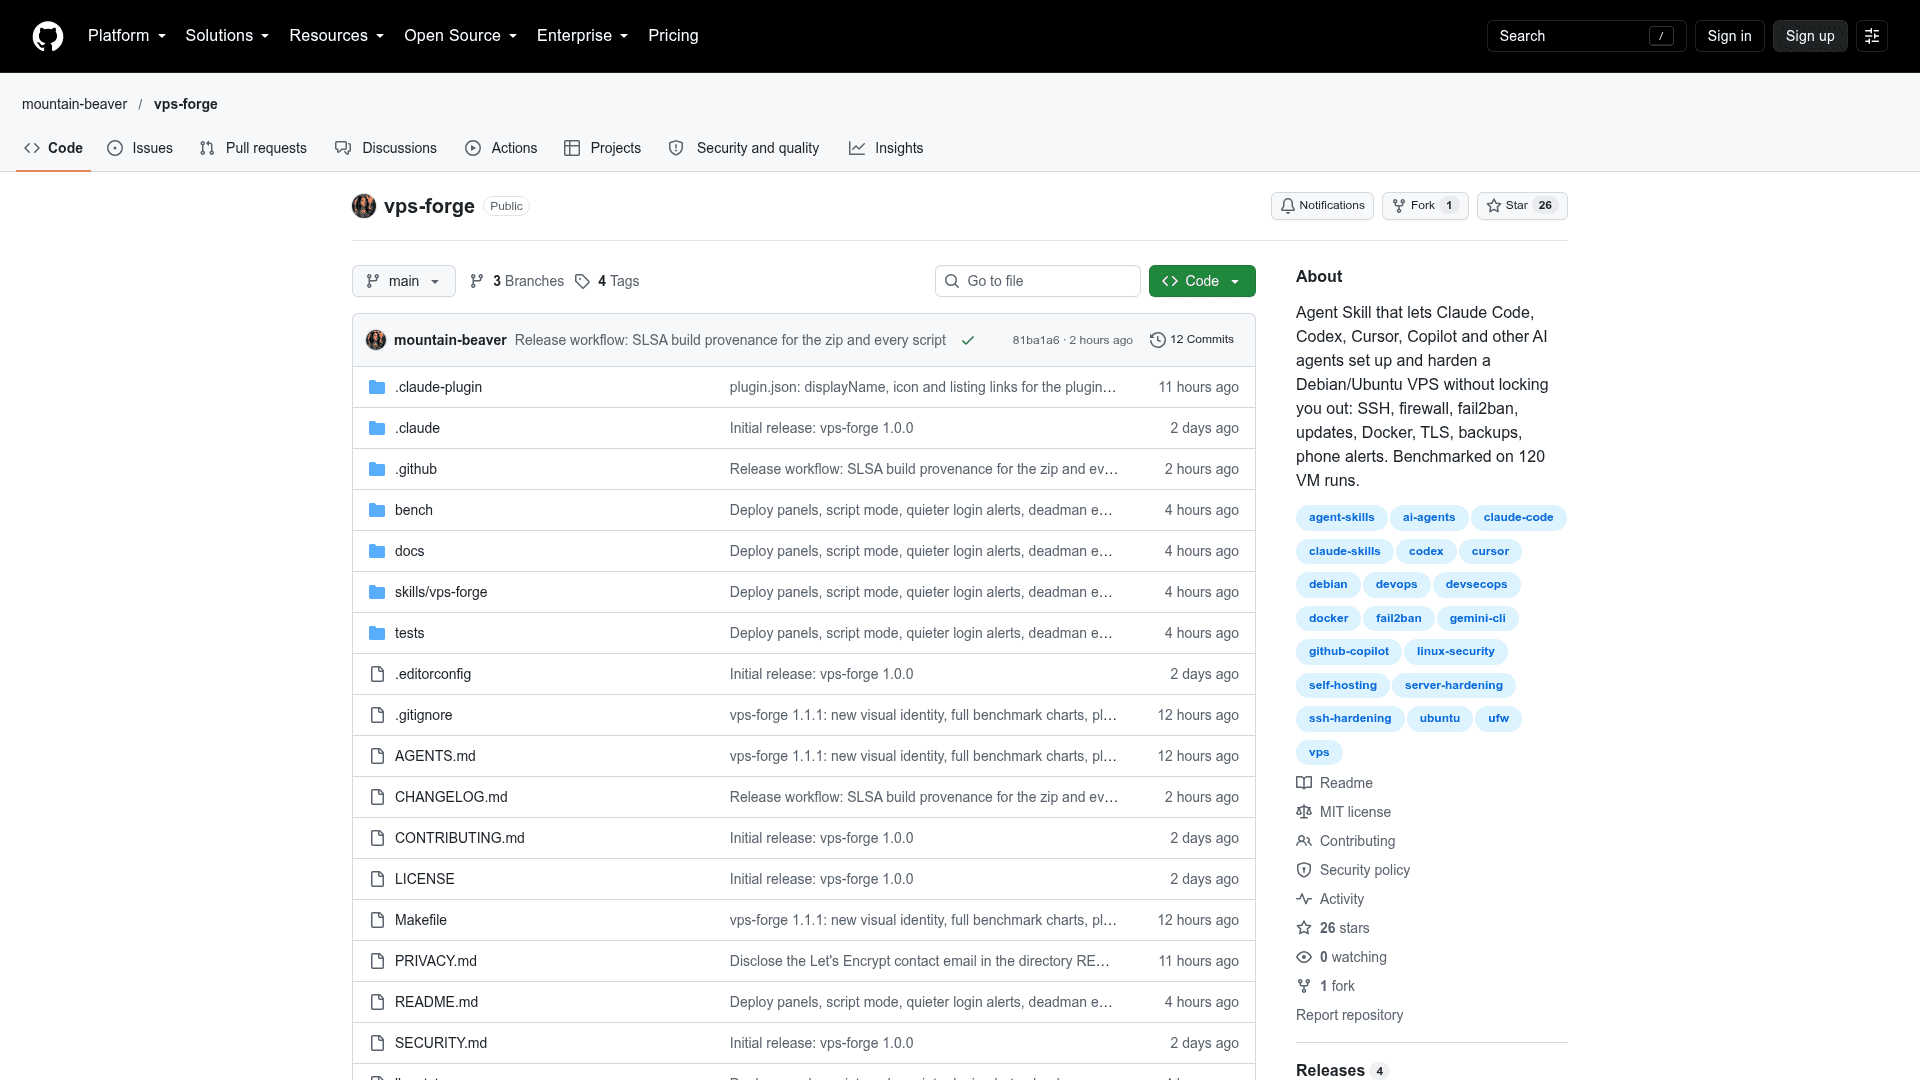Click the bench folder icon

tap(377, 510)
